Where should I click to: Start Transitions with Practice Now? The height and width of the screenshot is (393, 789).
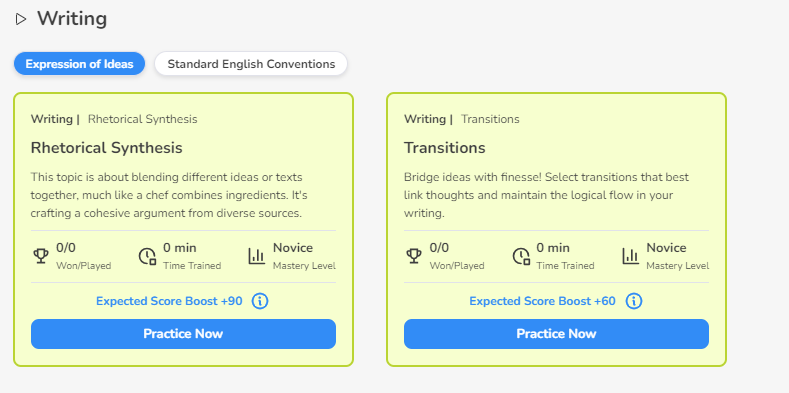click(557, 334)
